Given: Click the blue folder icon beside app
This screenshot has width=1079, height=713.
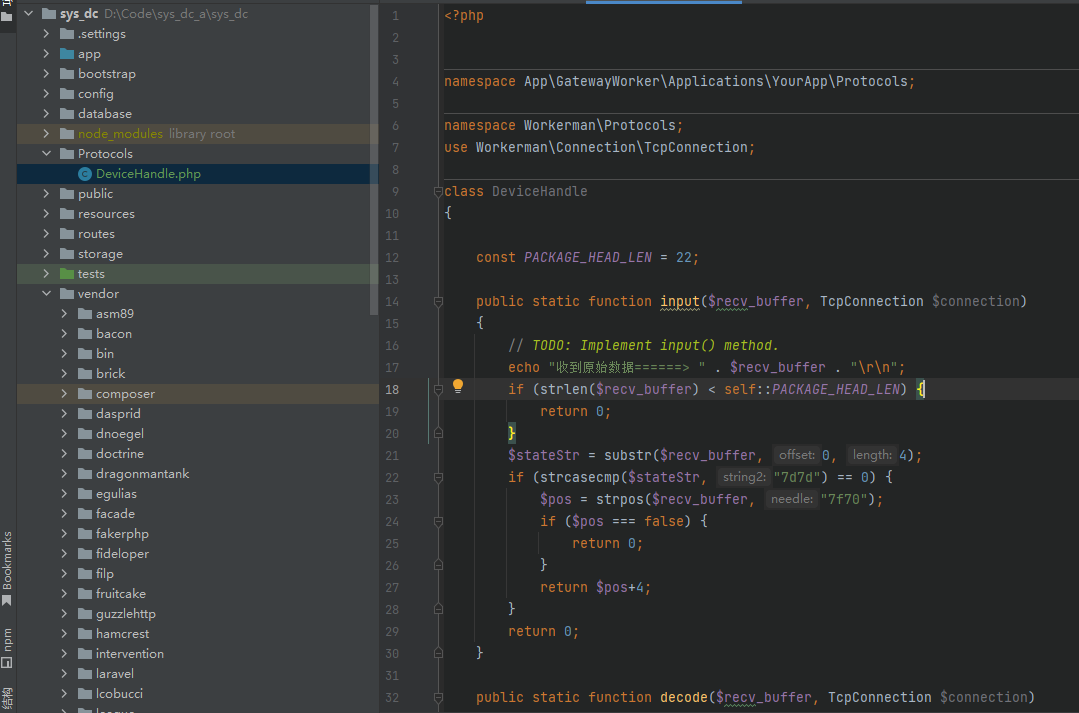Looking at the screenshot, I should click(x=67, y=54).
